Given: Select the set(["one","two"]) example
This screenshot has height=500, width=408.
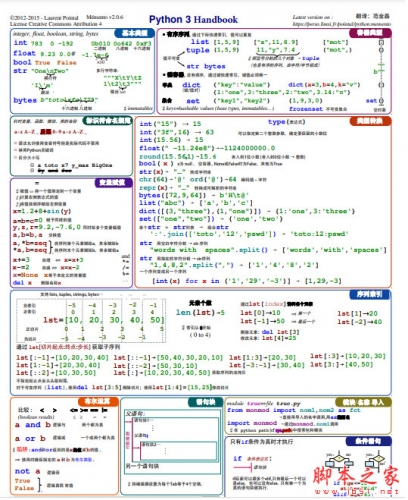Looking at the screenshot, I should 211,219.
